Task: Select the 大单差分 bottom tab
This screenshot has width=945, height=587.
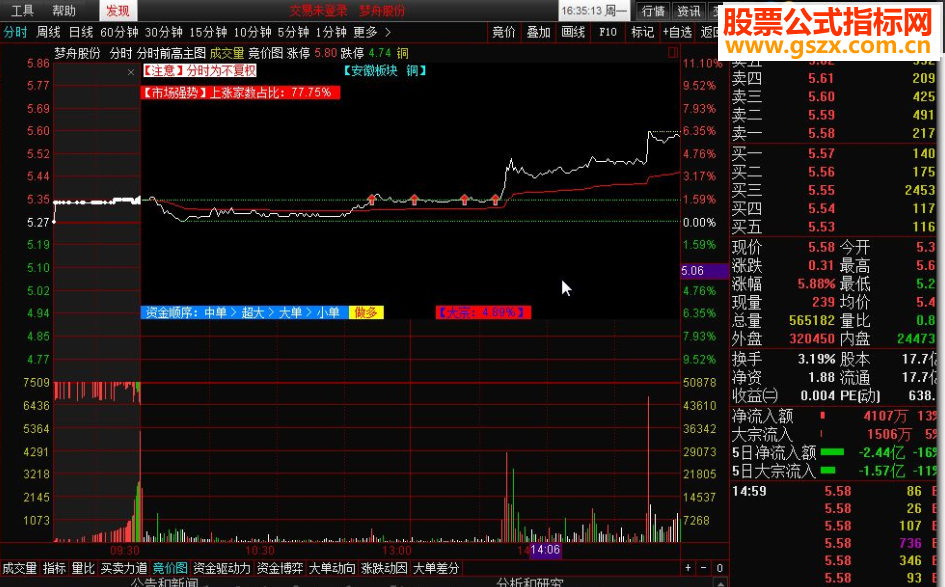Action: pyautogui.click(x=436, y=568)
